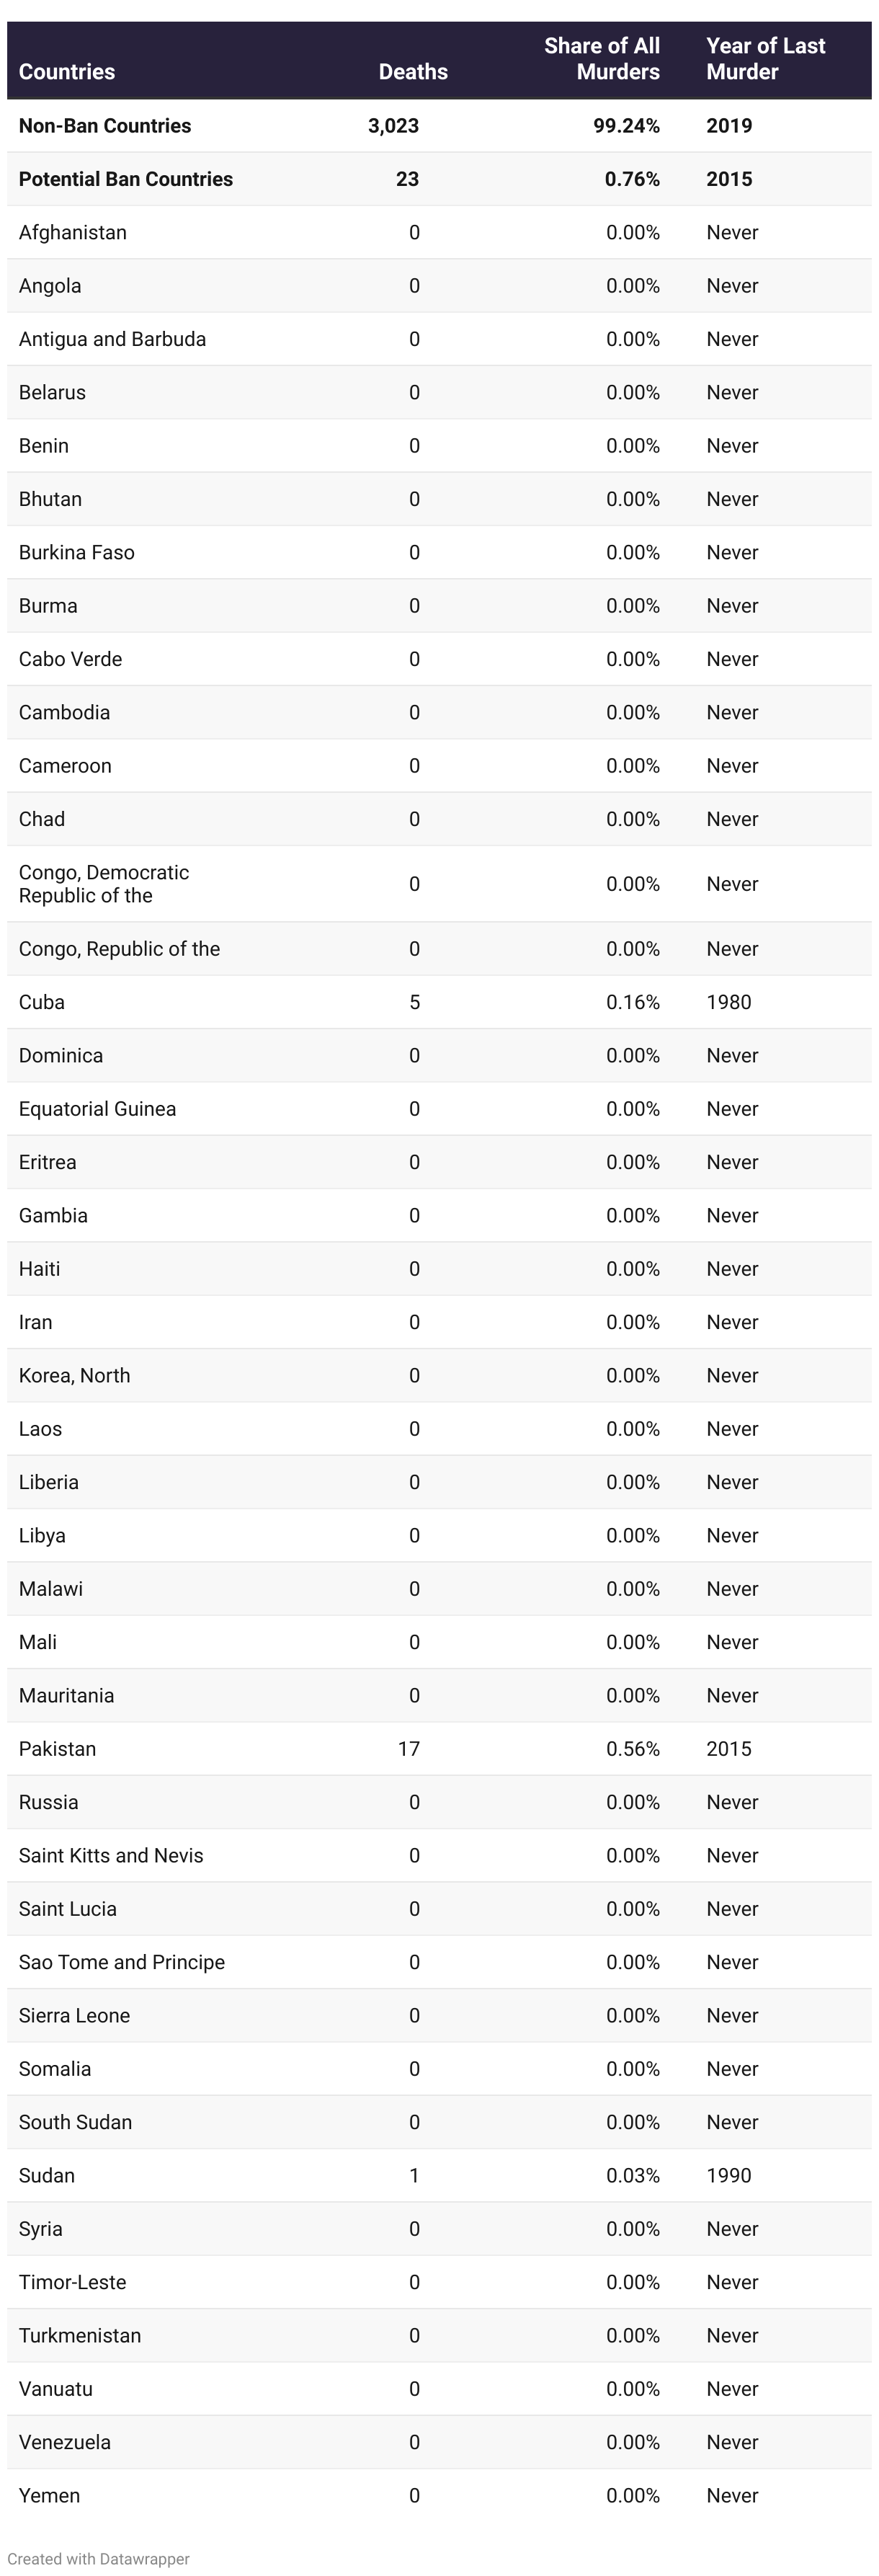
Task: Click the Cuba country cell
Action: tap(42, 1002)
